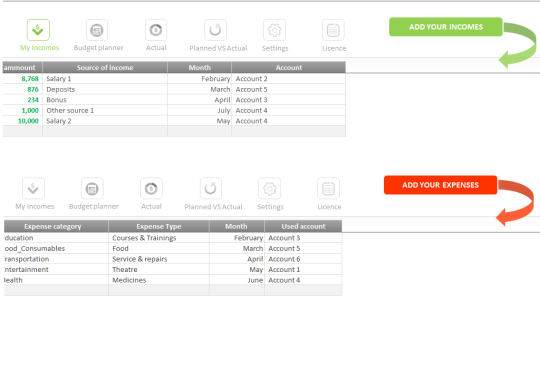Select the income table Month header
540x390 pixels.
[199, 68]
